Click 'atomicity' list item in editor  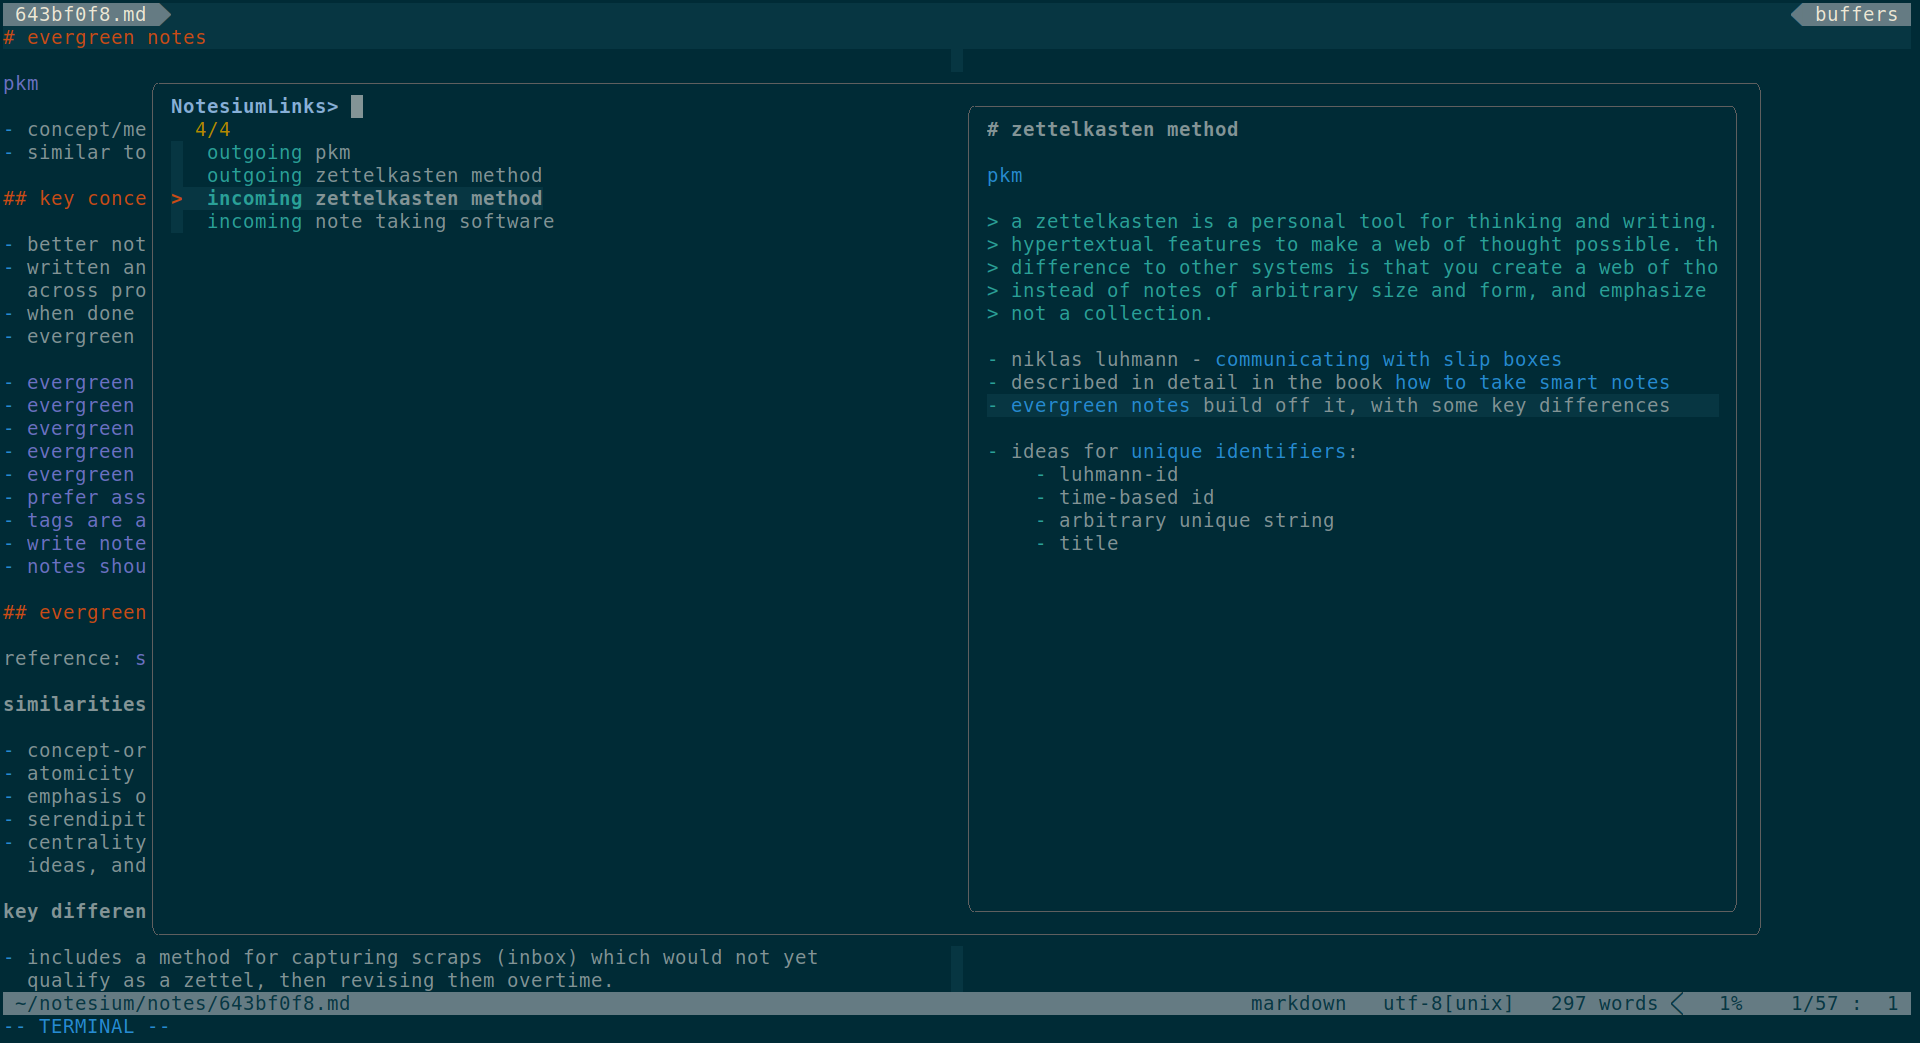(80, 773)
